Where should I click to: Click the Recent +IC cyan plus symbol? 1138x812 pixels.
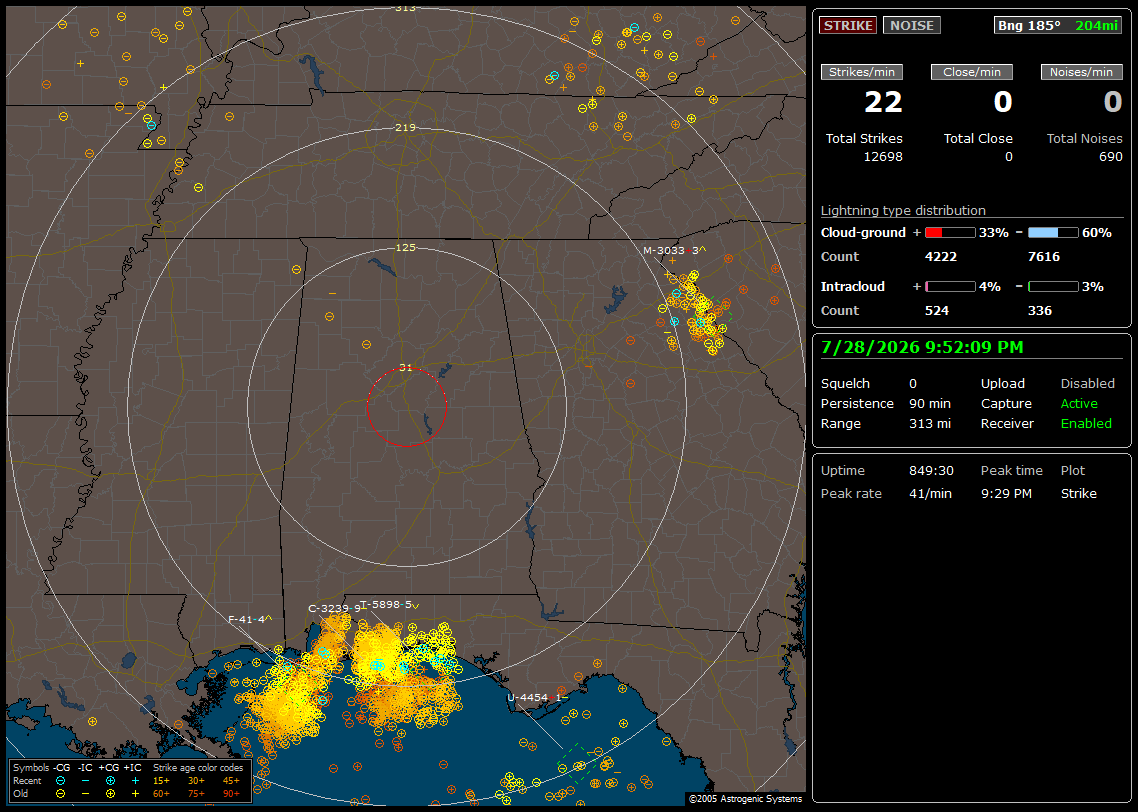click(x=135, y=781)
